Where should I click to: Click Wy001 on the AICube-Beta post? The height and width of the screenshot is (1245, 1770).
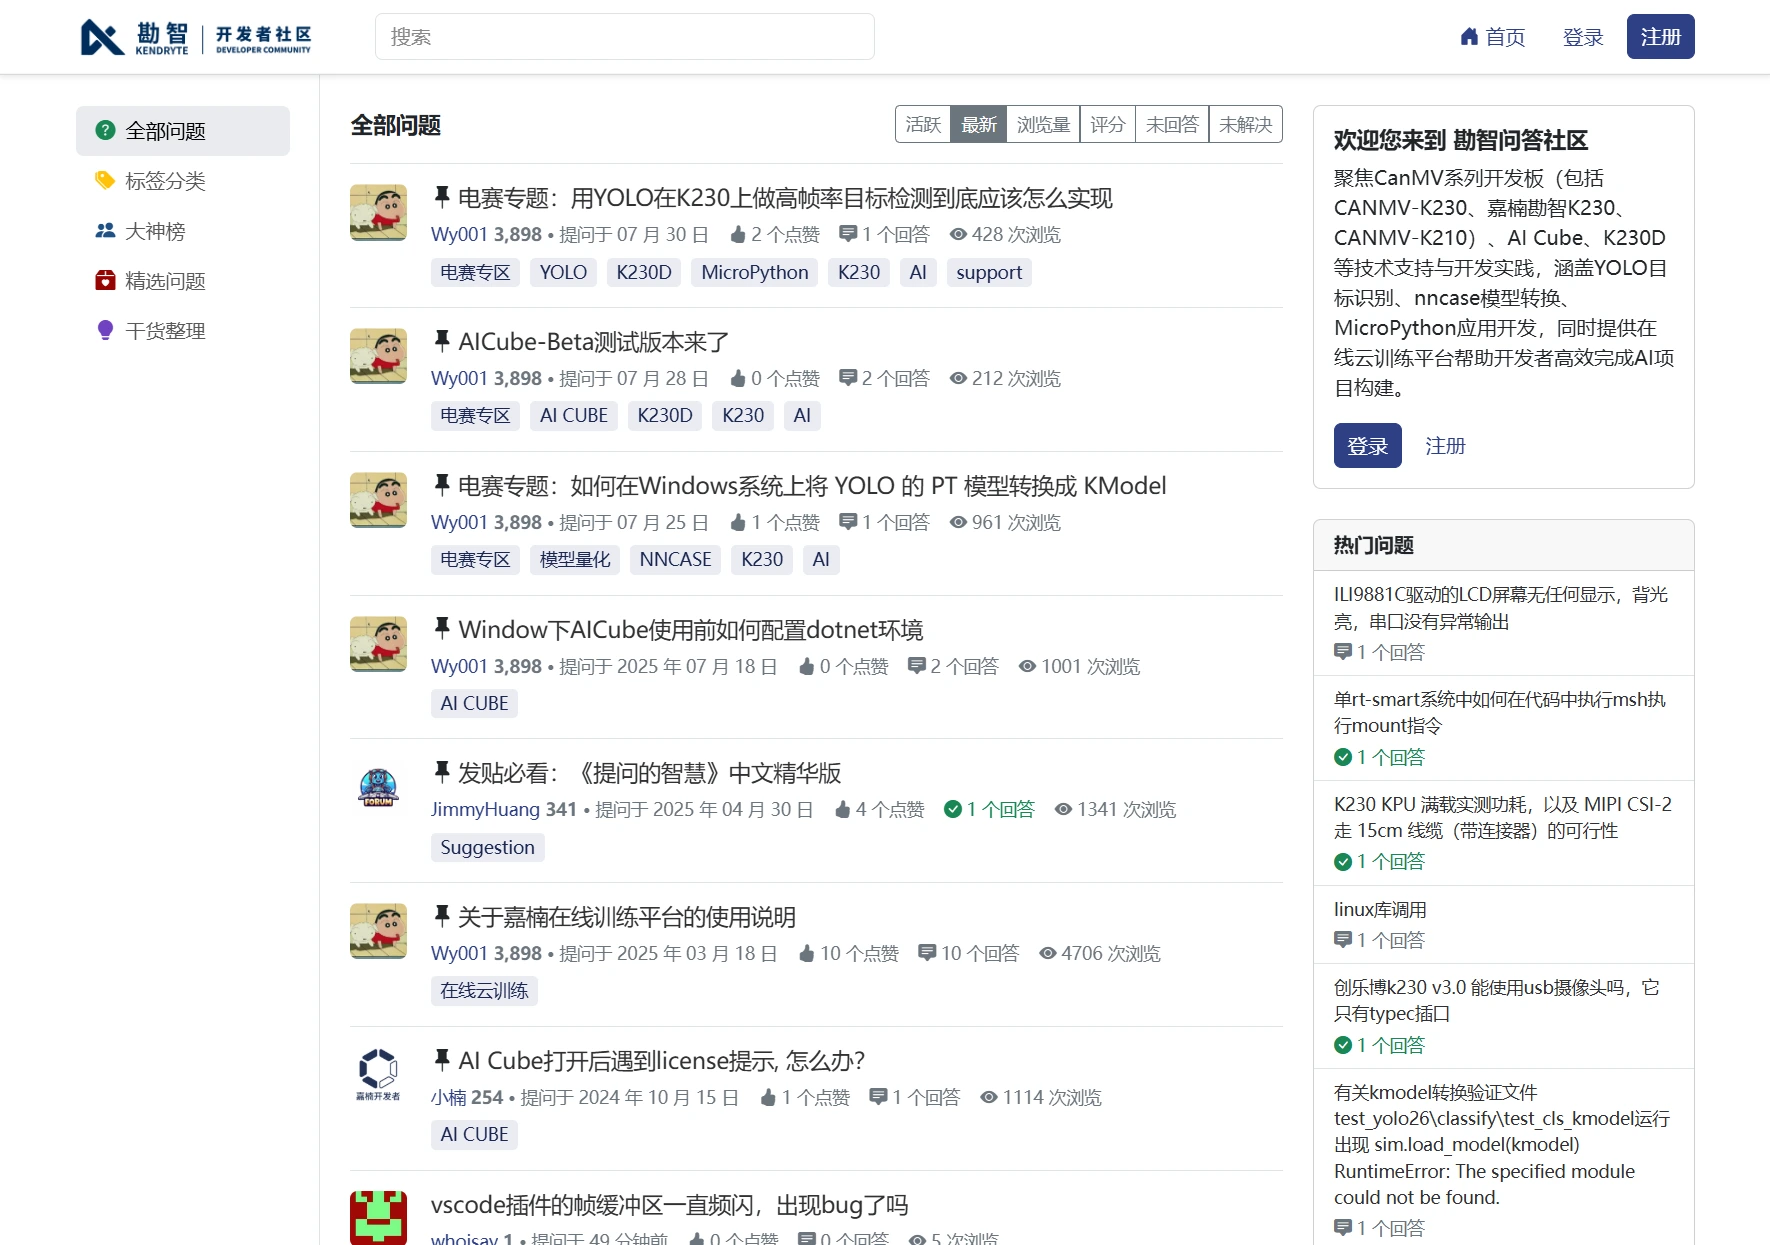pos(459,378)
